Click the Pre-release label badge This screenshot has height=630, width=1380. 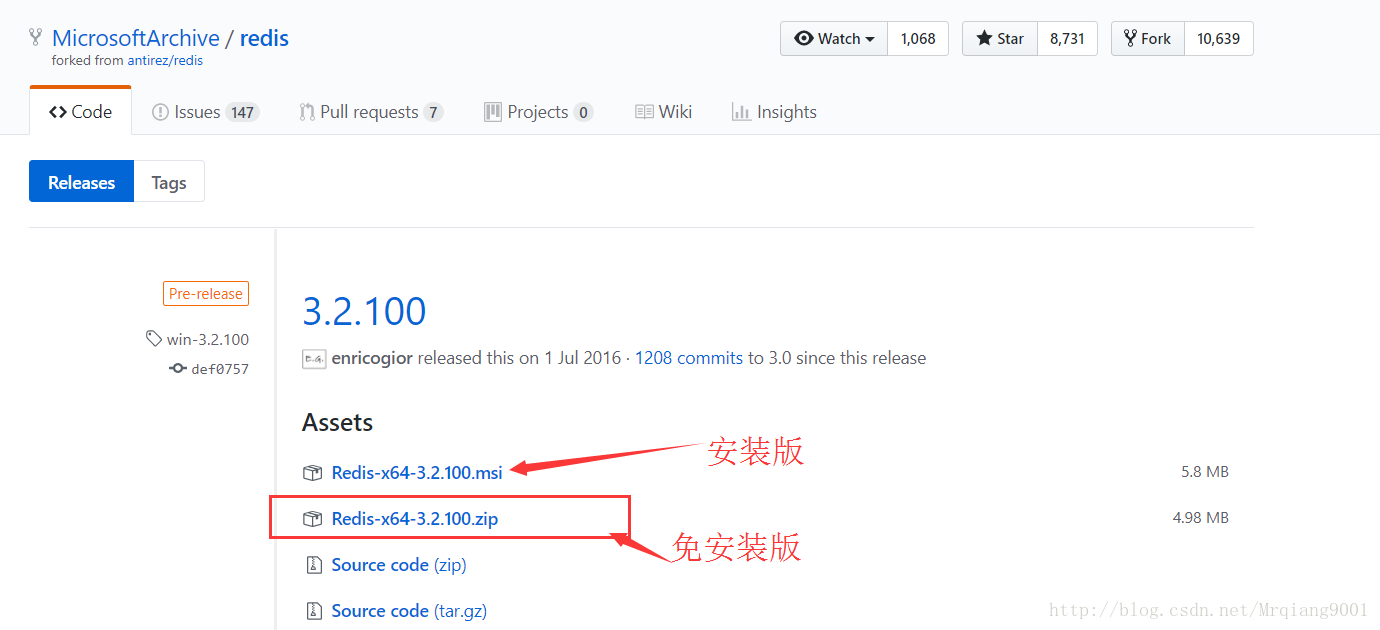206,294
